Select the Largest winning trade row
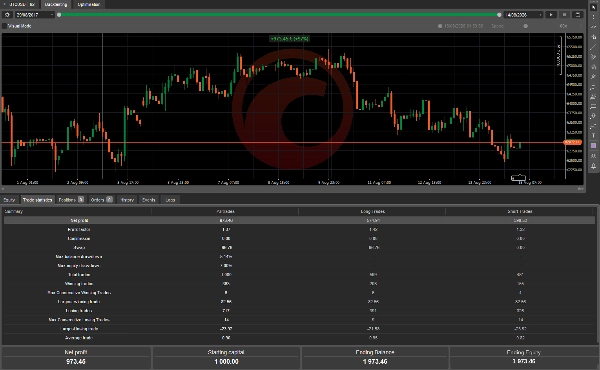The width and height of the screenshot is (600, 370). (299, 302)
